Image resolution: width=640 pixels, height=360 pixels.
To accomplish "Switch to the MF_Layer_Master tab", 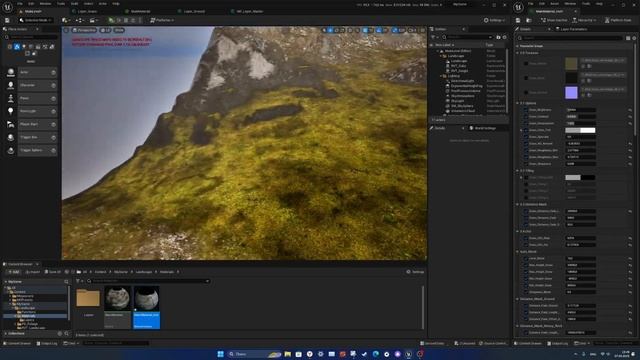I will pyautogui.click(x=250, y=11).
